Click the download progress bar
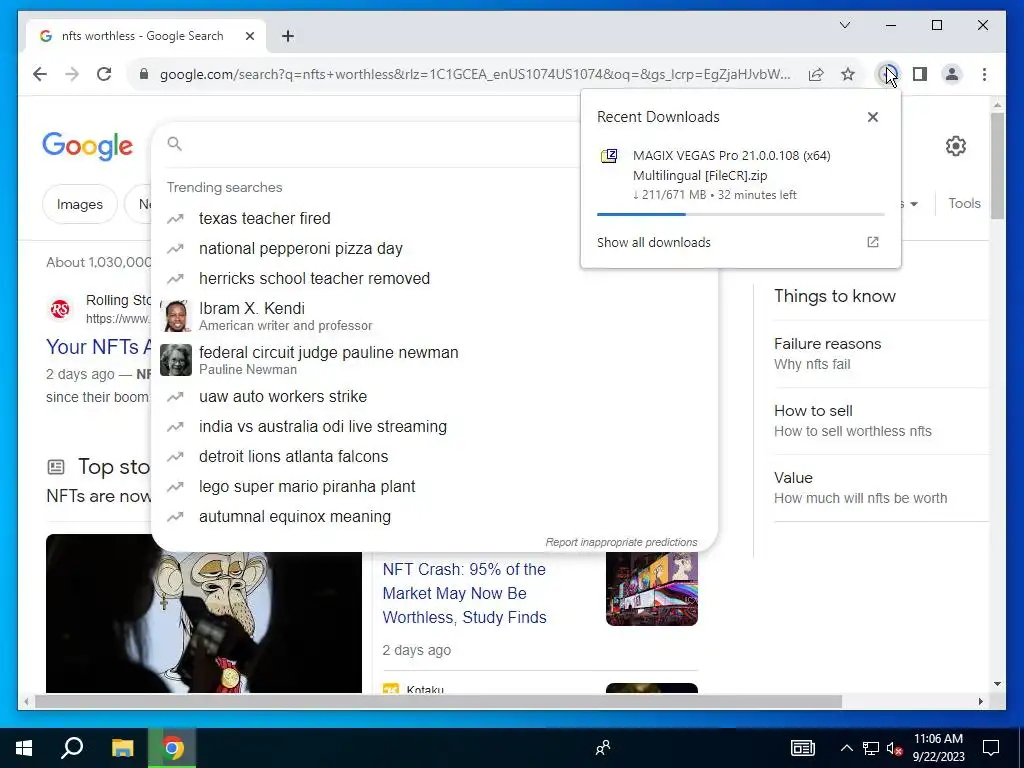Viewport: 1024px width, 768px height. (x=741, y=214)
